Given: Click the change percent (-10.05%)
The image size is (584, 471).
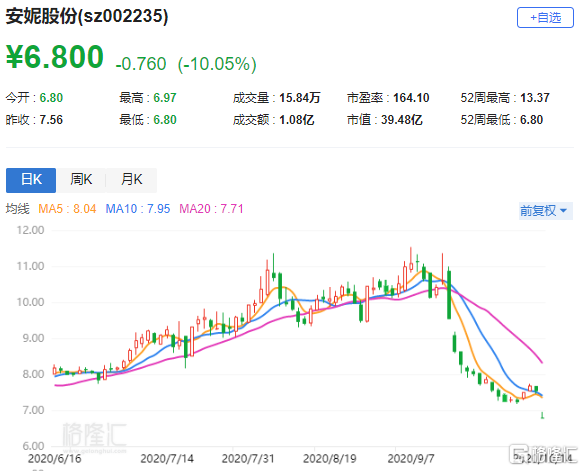Looking at the screenshot, I should click(217, 64).
